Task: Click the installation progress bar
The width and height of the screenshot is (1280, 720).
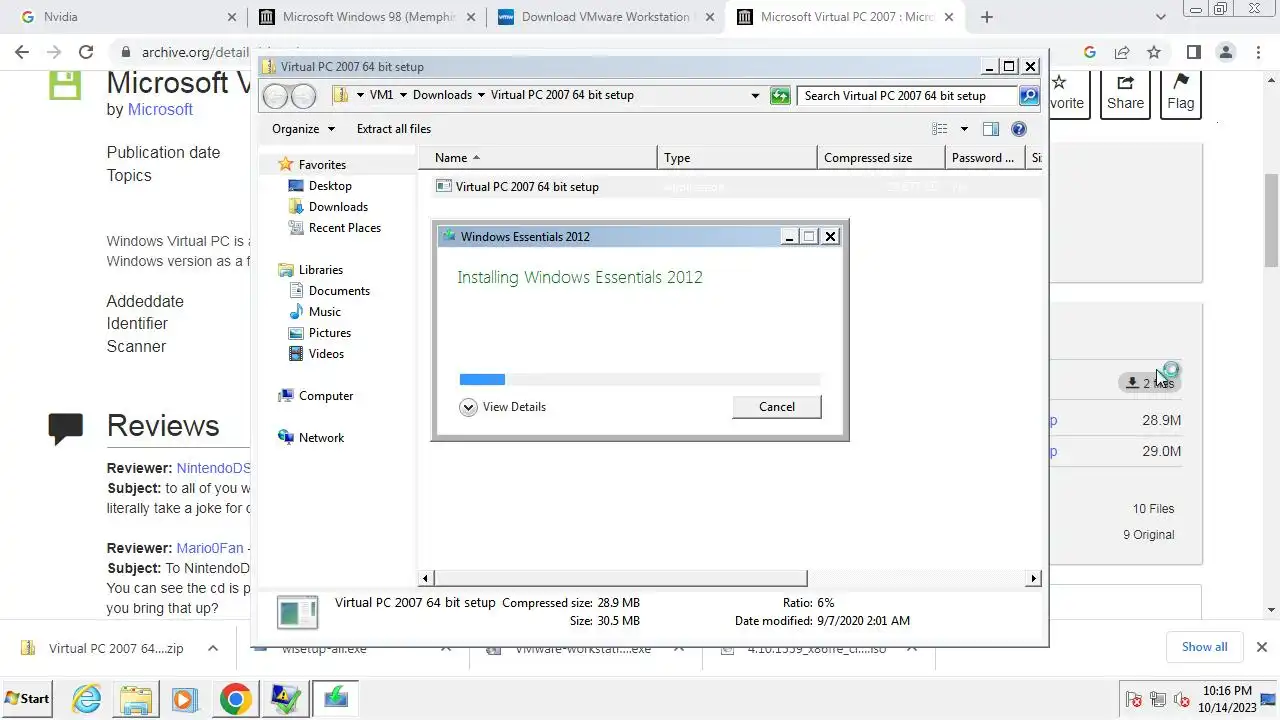Action: [640, 379]
